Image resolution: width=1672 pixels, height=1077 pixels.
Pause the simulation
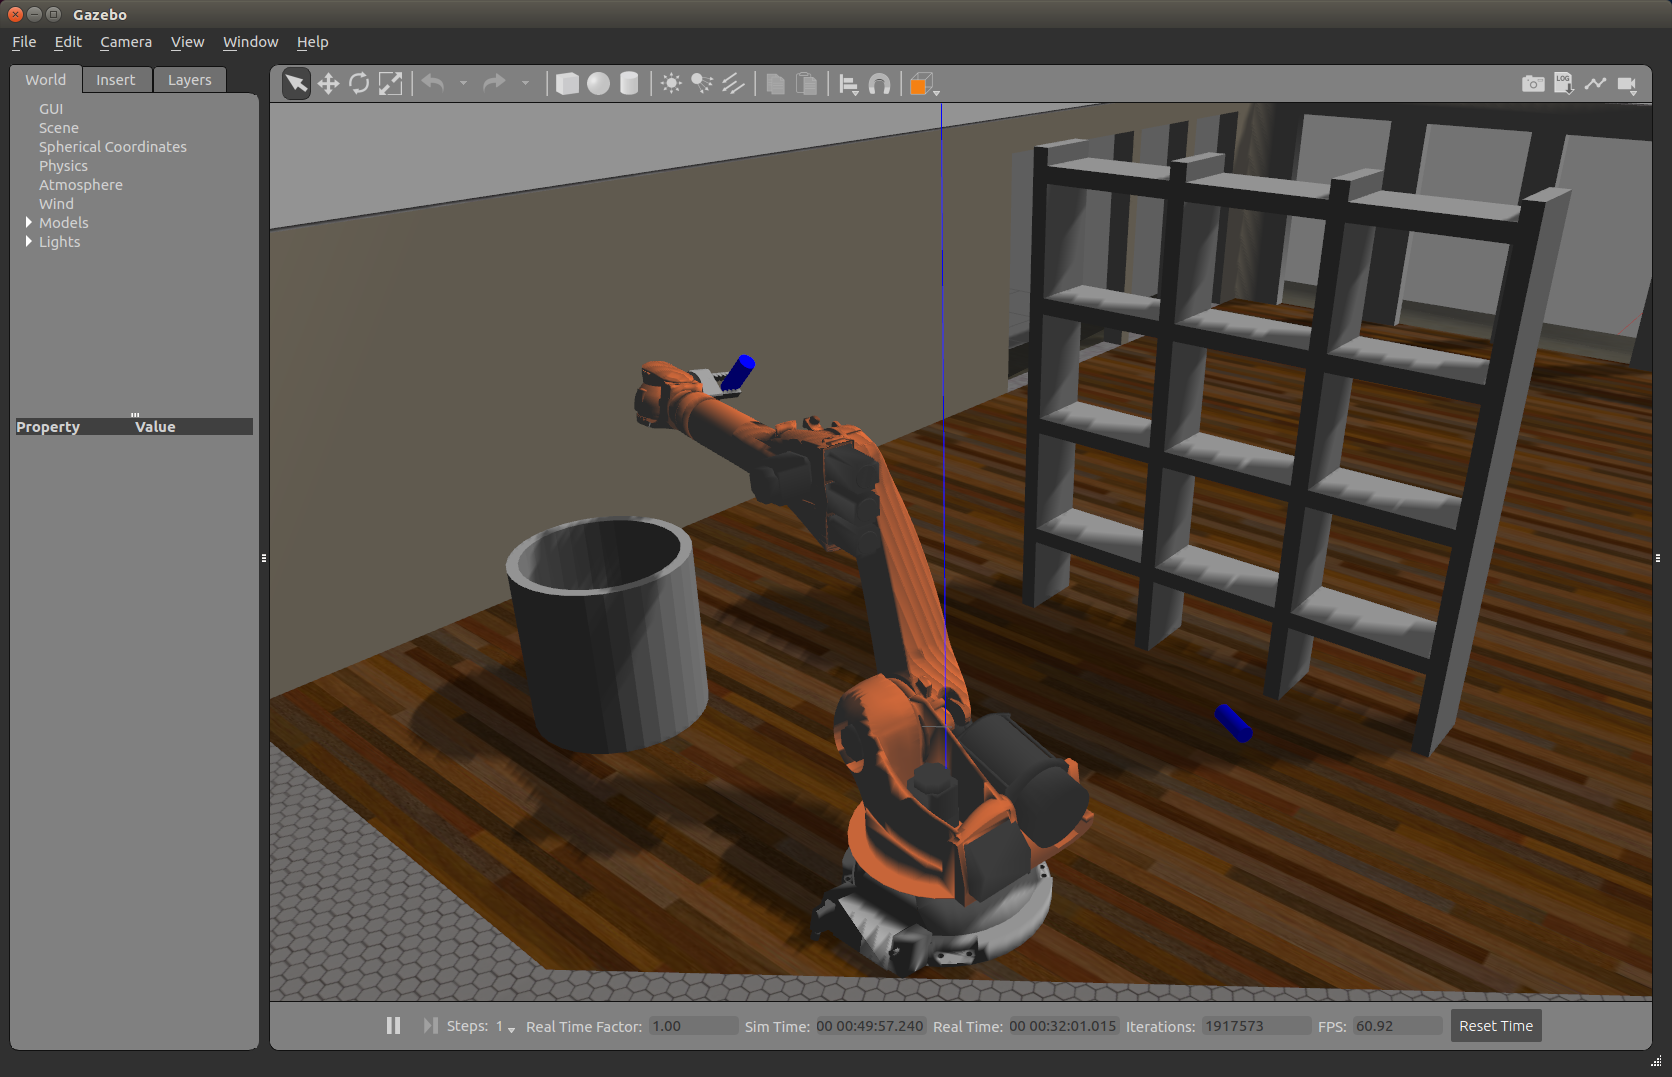point(393,1026)
